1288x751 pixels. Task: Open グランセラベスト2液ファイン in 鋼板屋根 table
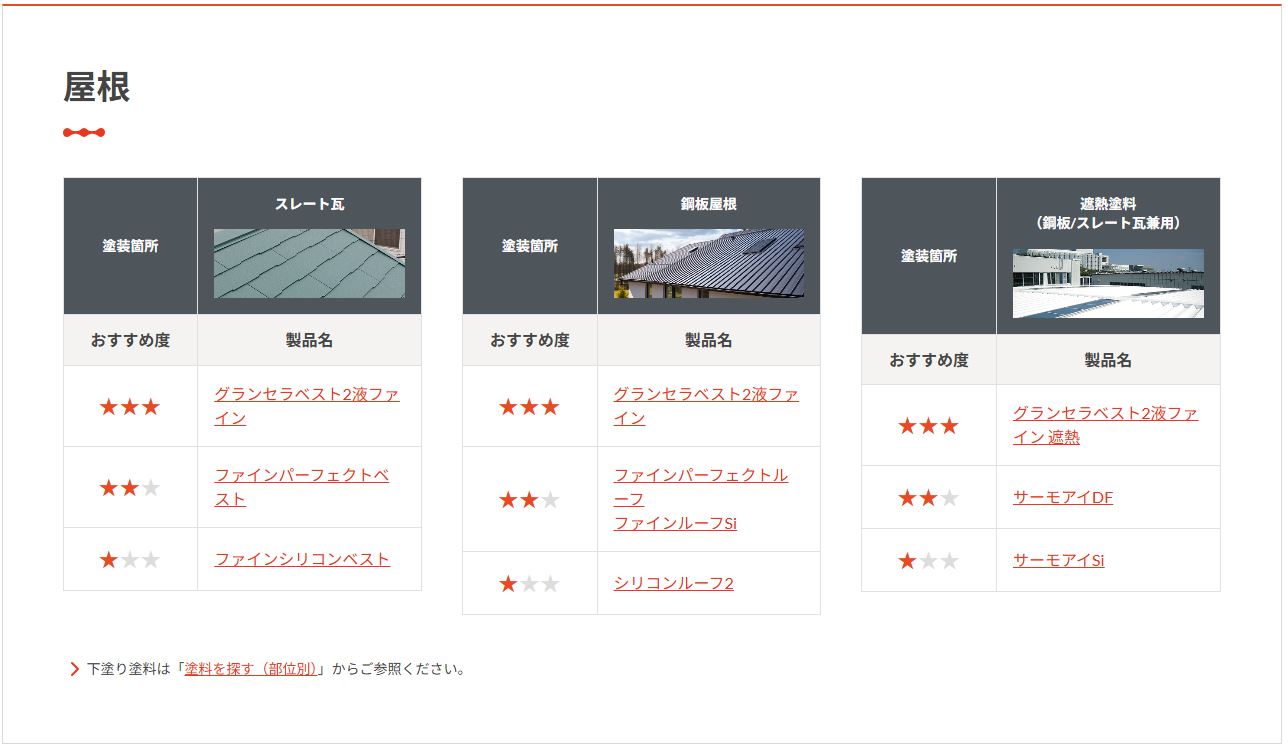[705, 395]
